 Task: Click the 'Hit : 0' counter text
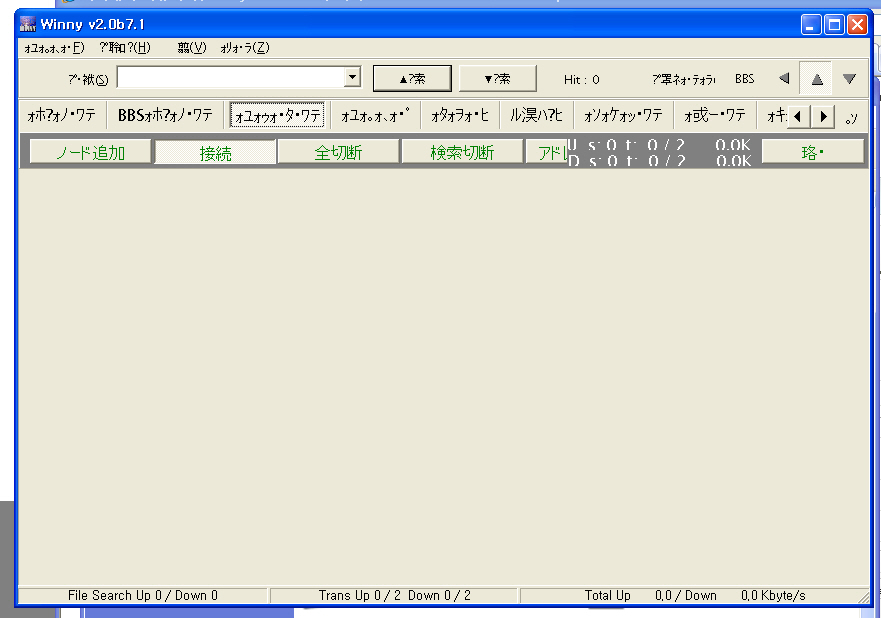[582, 80]
